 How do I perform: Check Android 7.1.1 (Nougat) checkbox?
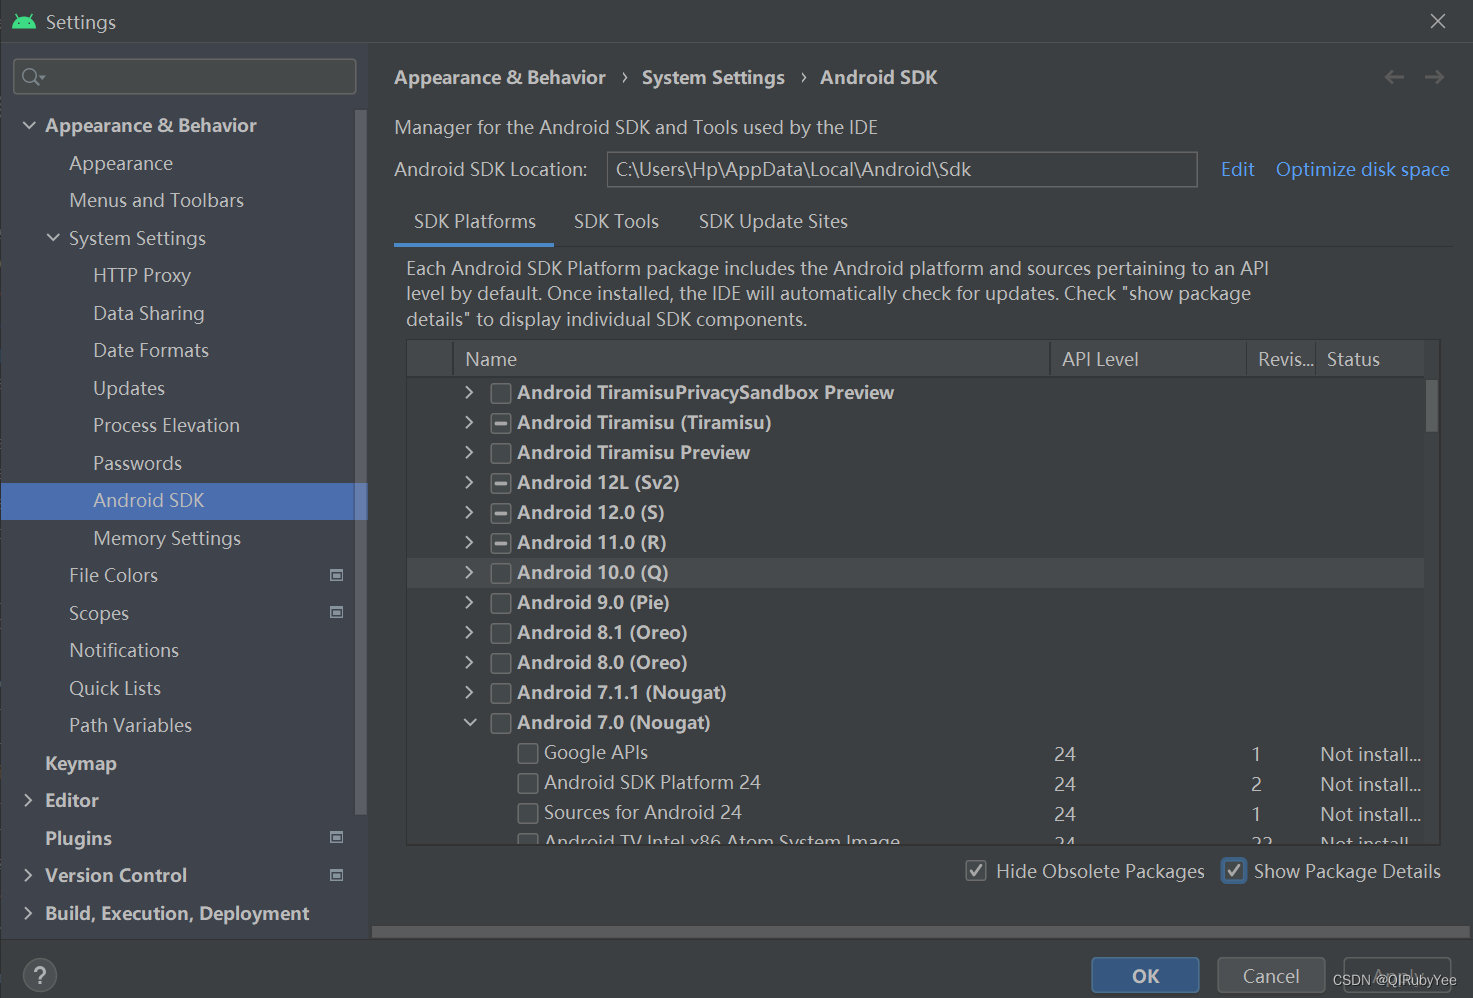point(501,693)
